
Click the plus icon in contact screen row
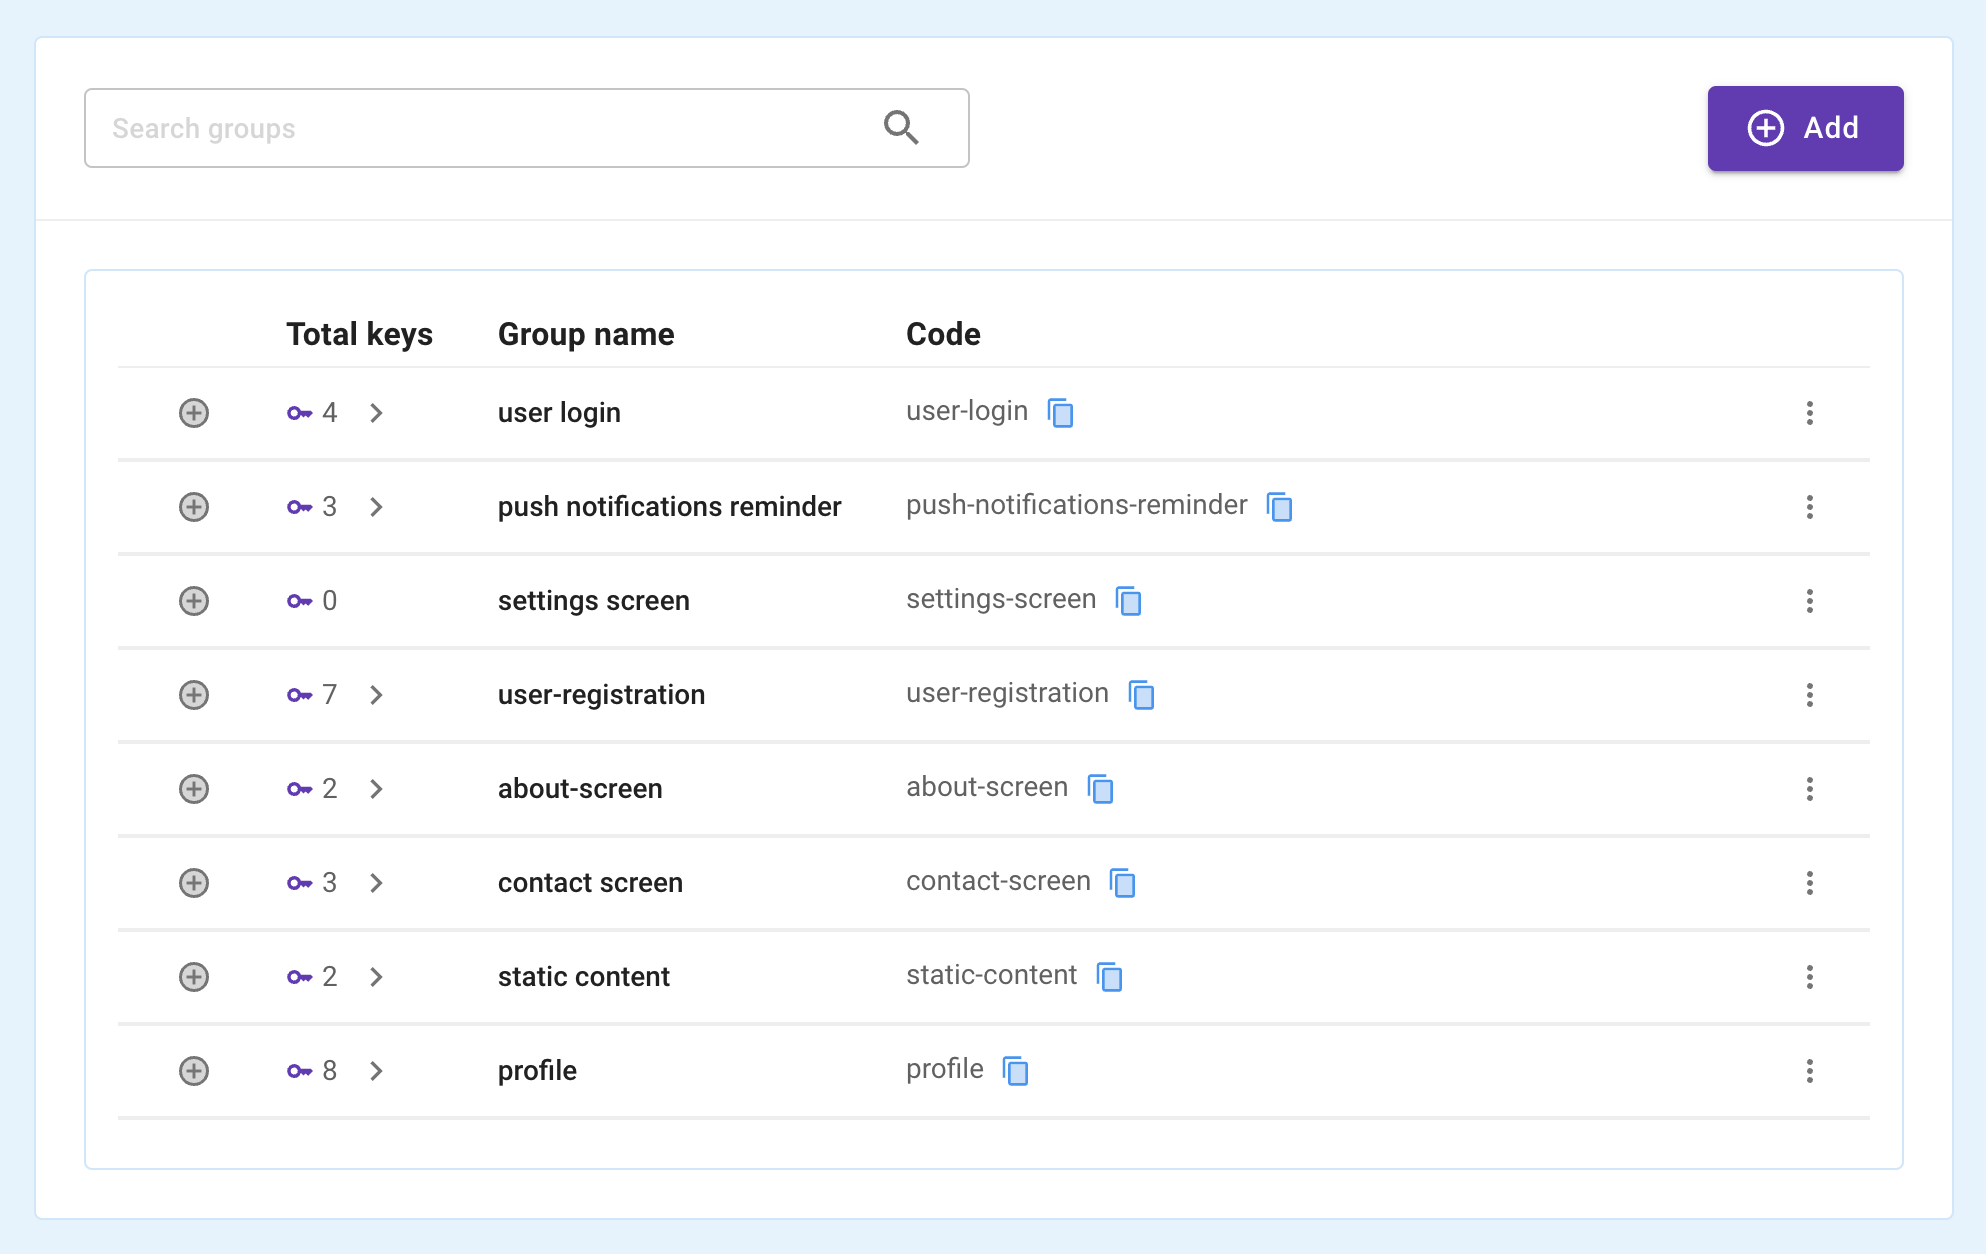tap(194, 883)
